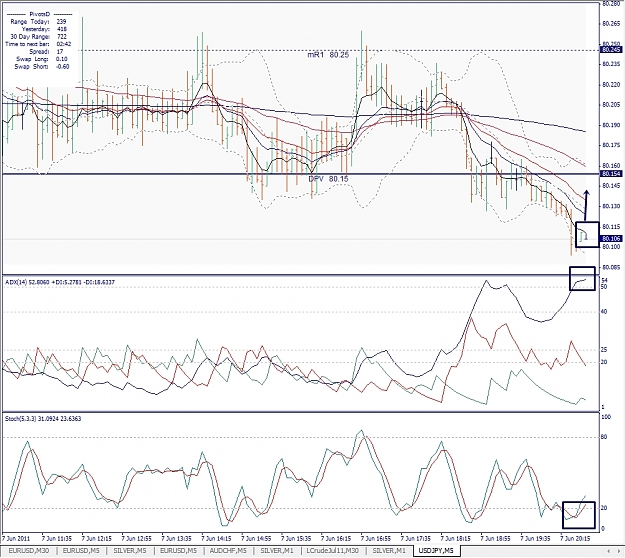625x558 pixels.
Task: Click the mR1 80.25 pivot label
Action: point(328,55)
